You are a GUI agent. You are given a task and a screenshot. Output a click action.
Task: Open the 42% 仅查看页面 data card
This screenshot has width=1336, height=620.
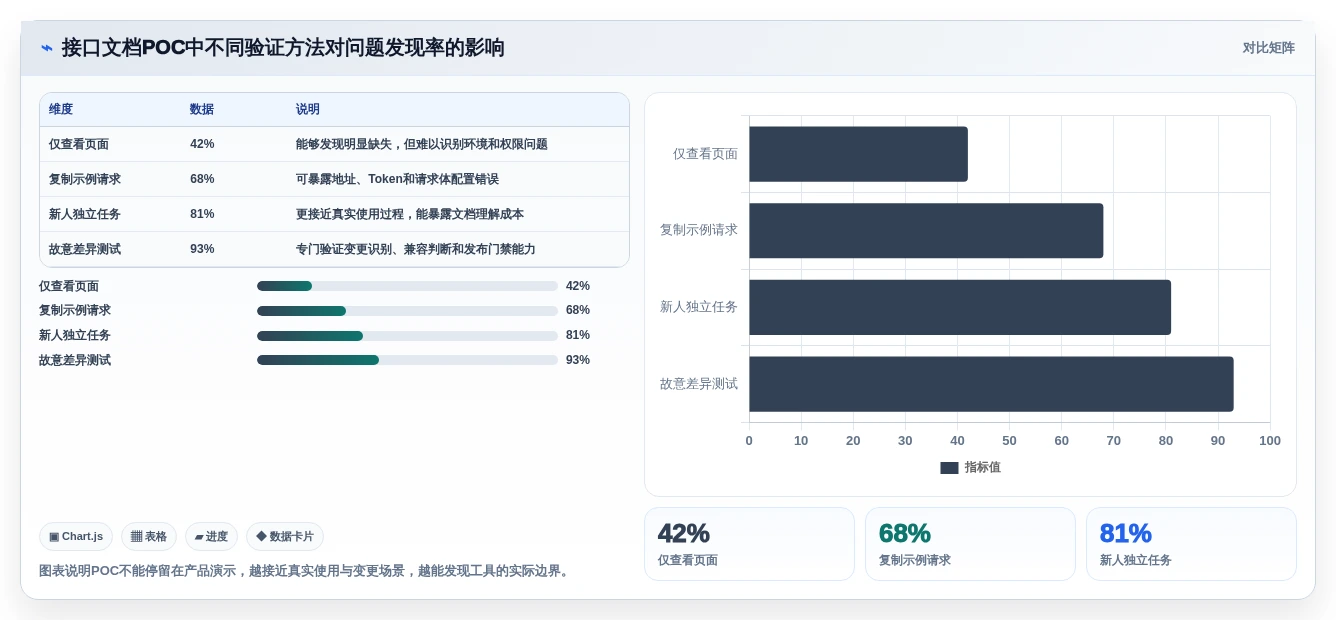point(749,544)
